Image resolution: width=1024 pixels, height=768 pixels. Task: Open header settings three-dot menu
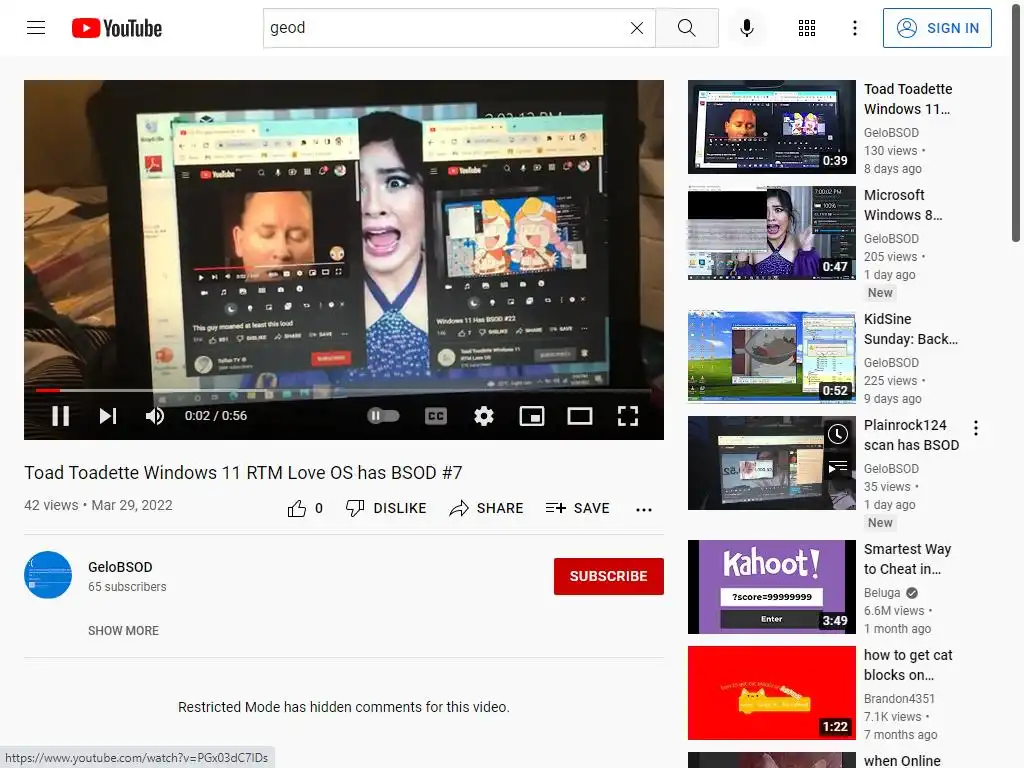(x=854, y=28)
